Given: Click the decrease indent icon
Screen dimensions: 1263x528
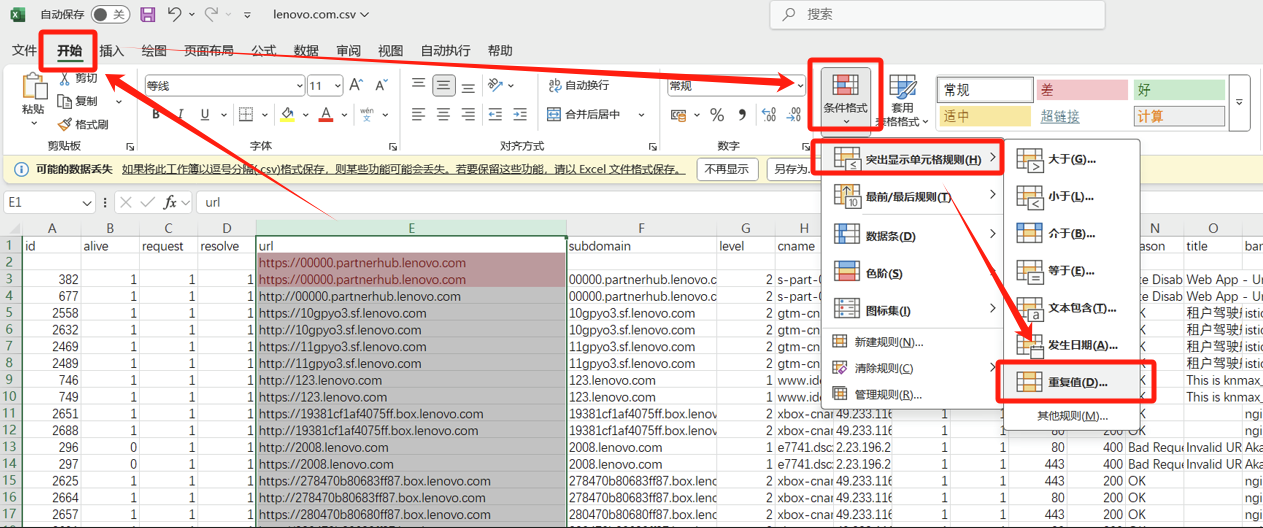Looking at the screenshot, I should [x=495, y=114].
